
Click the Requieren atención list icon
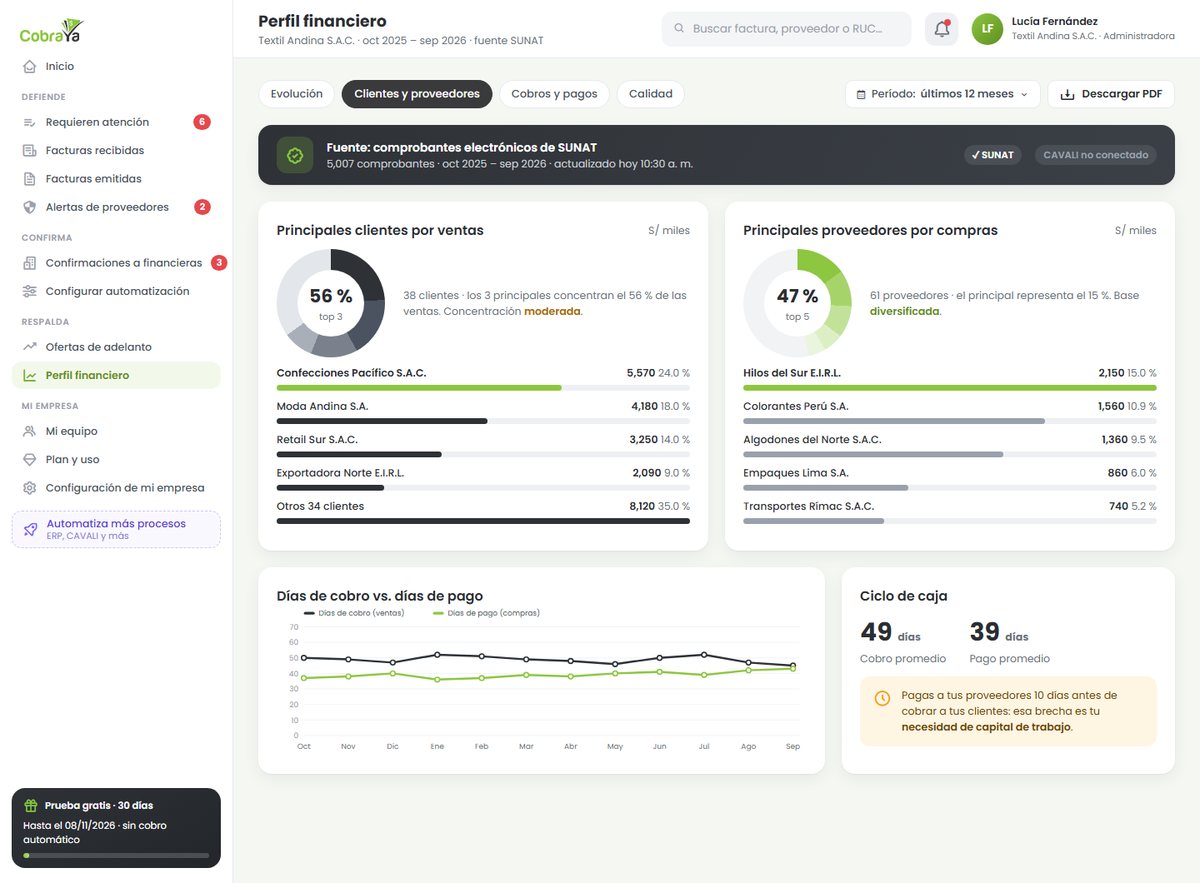[29, 122]
